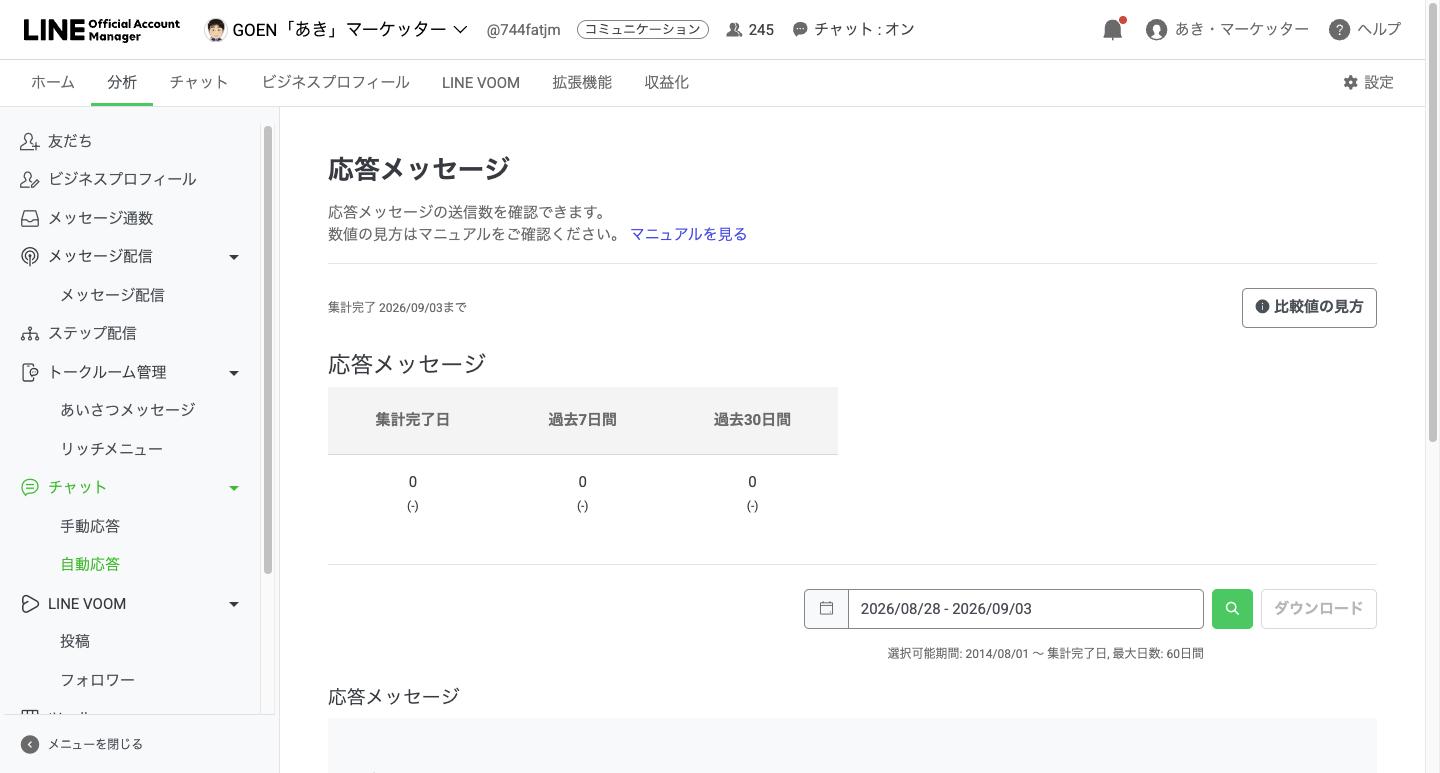This screenshot has width=1440, height=773.
Task: Click the chat bubble icon beside チャット : オン
Action: pos(800,30)
